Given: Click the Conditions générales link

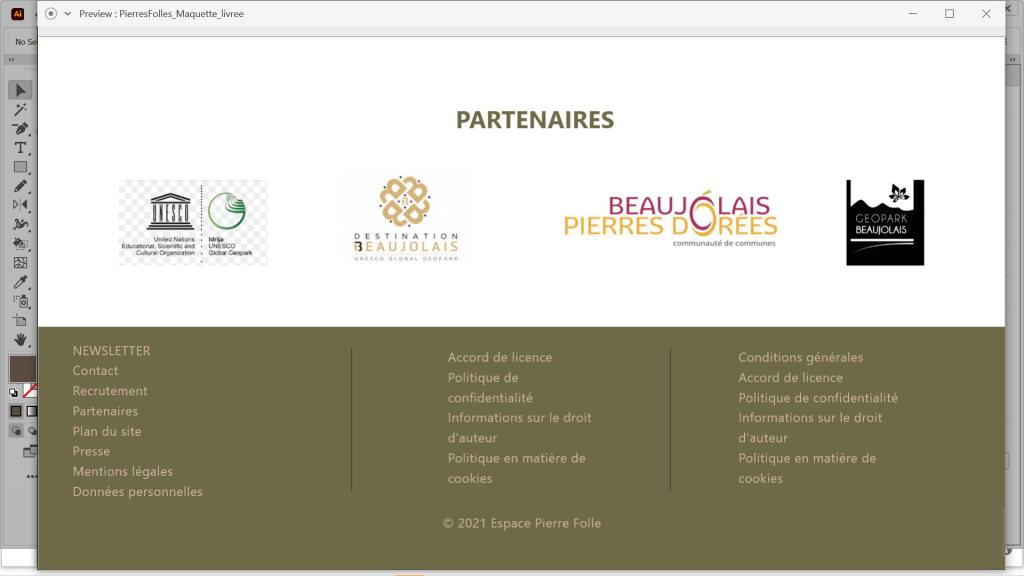Looking at the screenshot, I should (800, 357).
